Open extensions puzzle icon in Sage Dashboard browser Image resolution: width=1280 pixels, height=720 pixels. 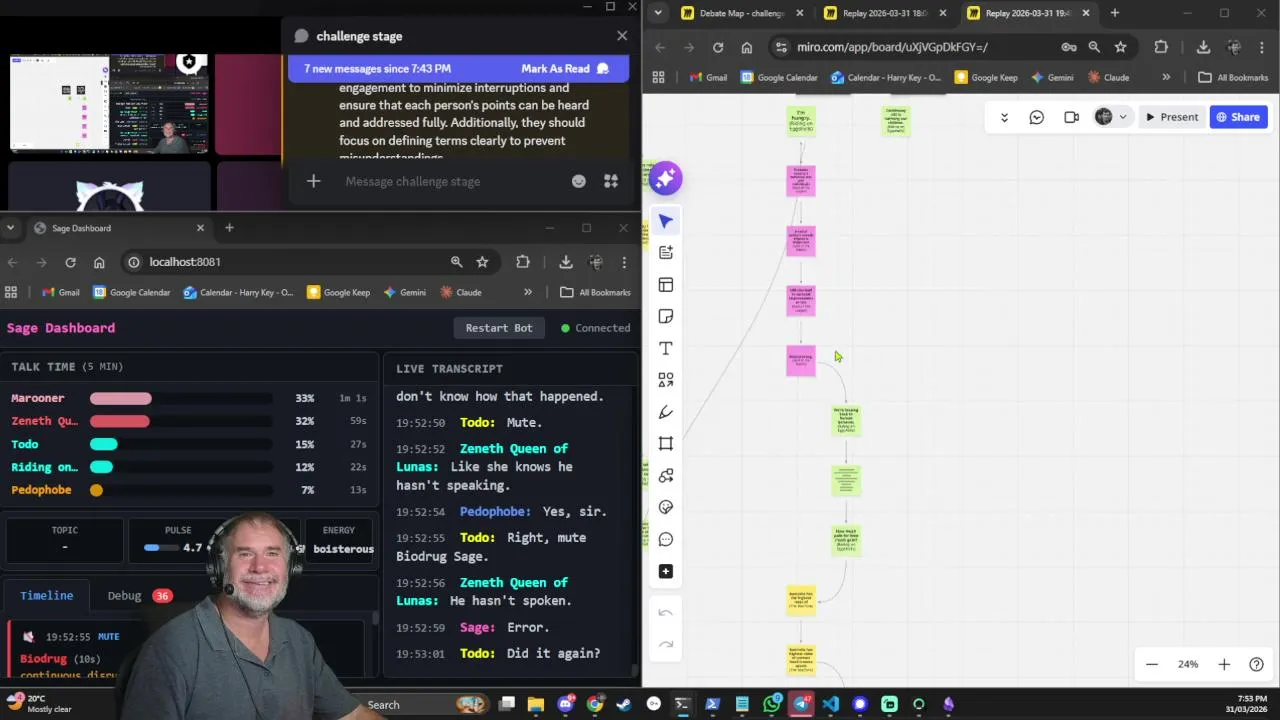pyautogui.click(x=523, y=262)
